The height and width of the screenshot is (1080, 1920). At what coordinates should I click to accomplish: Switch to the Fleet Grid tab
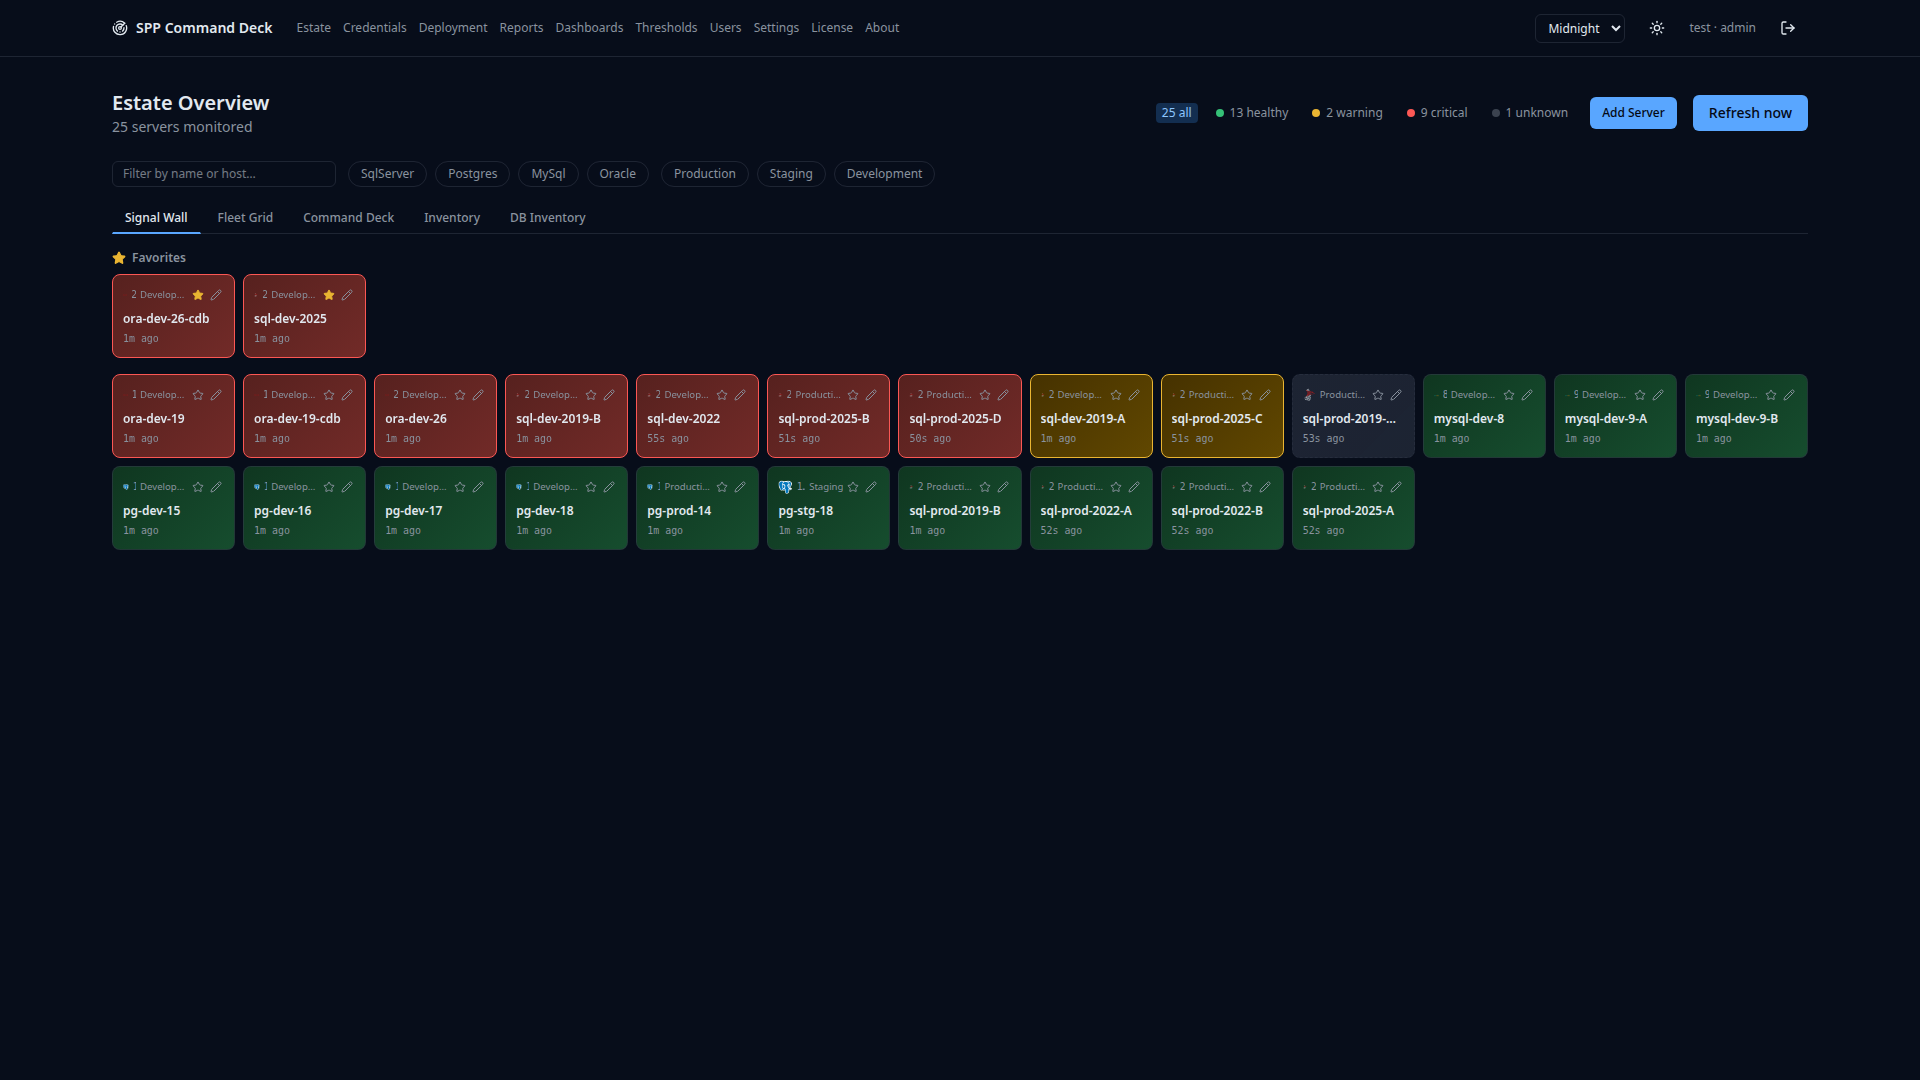point(245,218)
